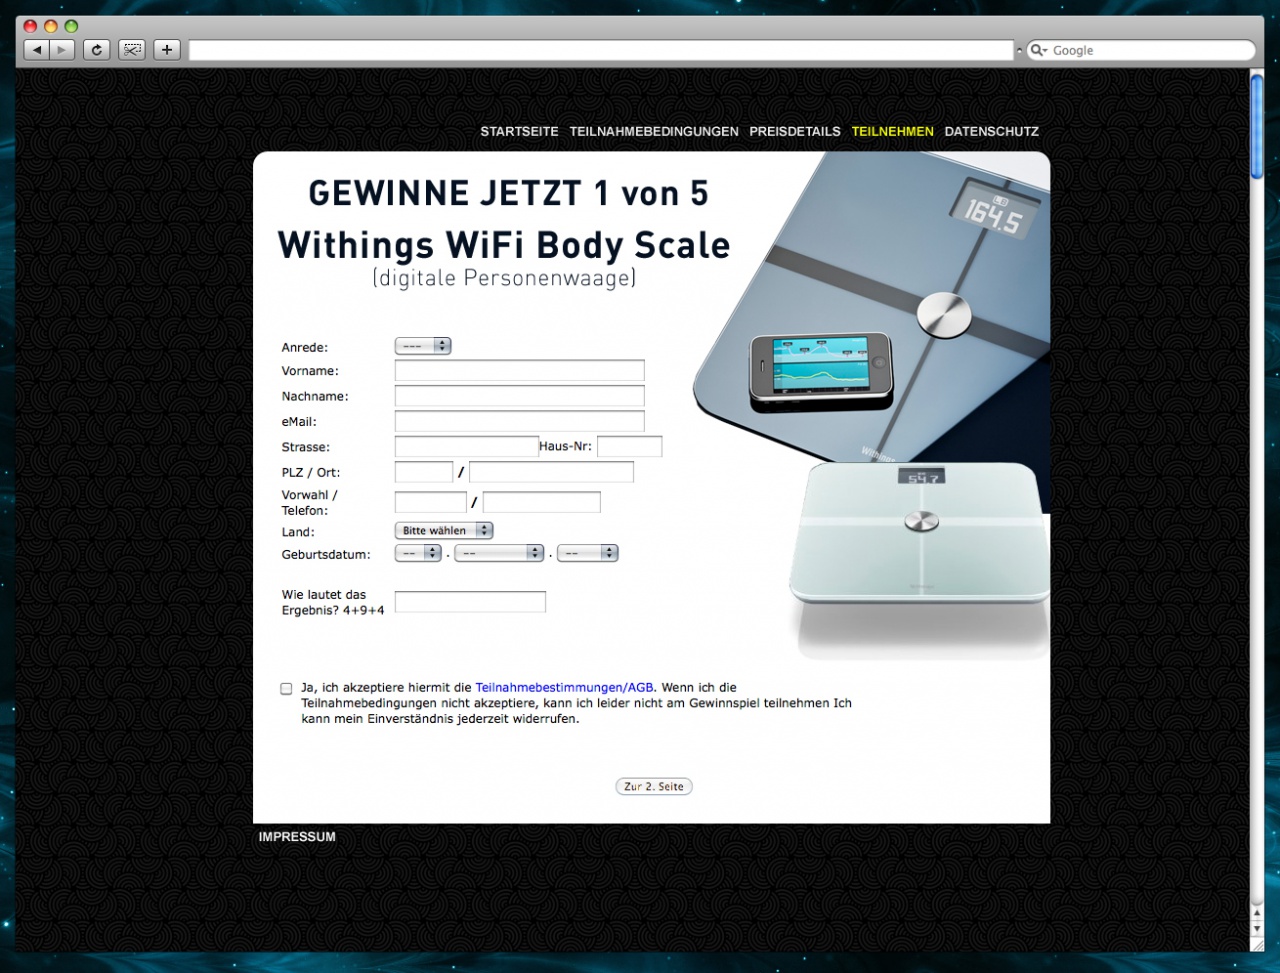Check the accept Teilnahmebedingungen checkbox
The width and height of the screenshot is (1280, 973).
(287, 689)
